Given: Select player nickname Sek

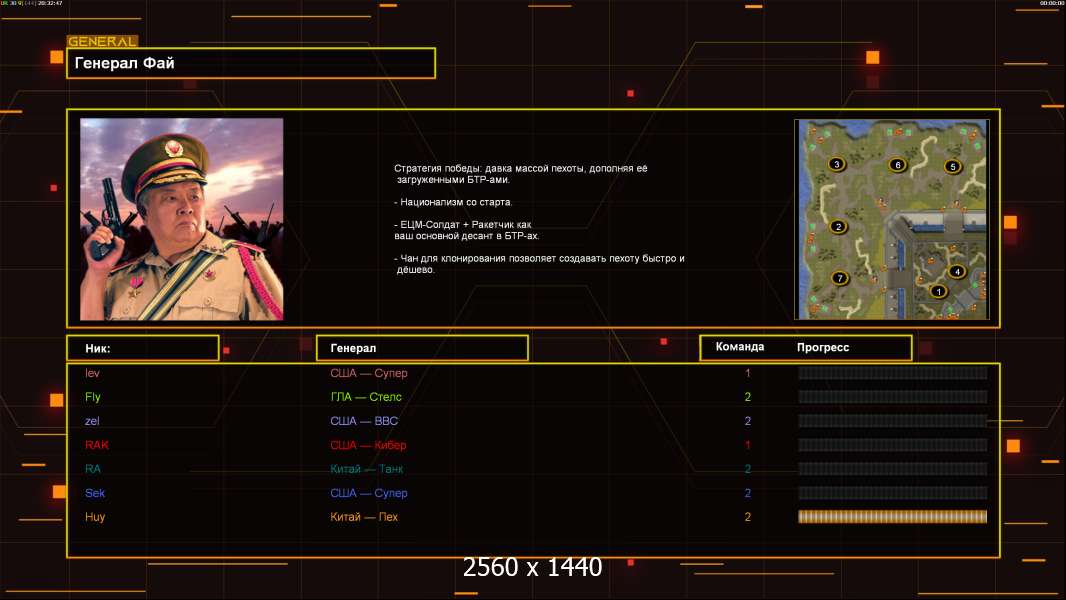Looking at the screenshot, I should point(94,493).
